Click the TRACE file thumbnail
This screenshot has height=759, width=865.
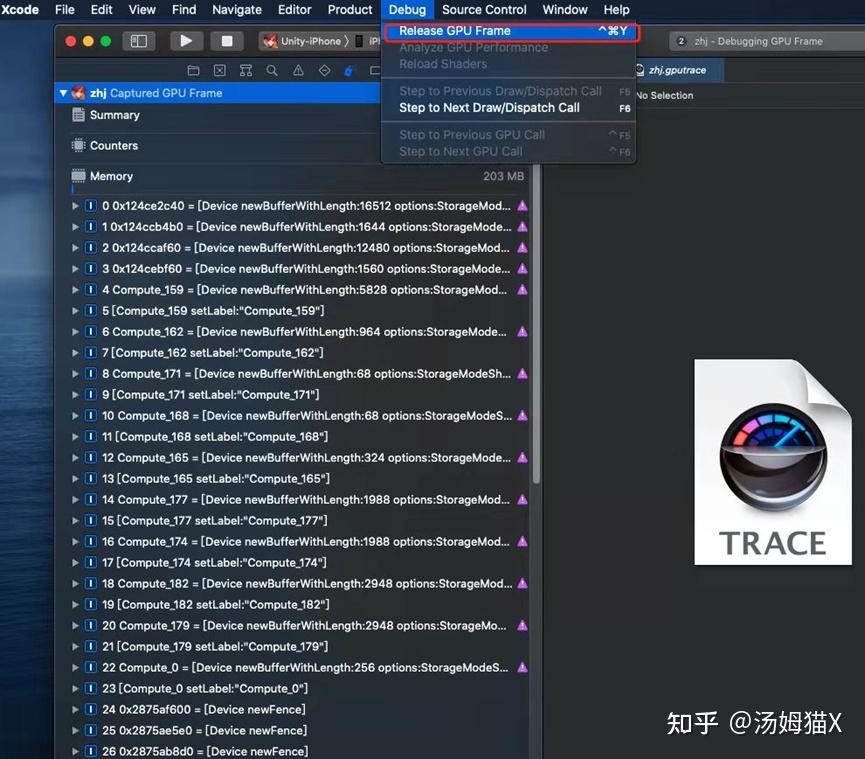click(x=773, y=462)
